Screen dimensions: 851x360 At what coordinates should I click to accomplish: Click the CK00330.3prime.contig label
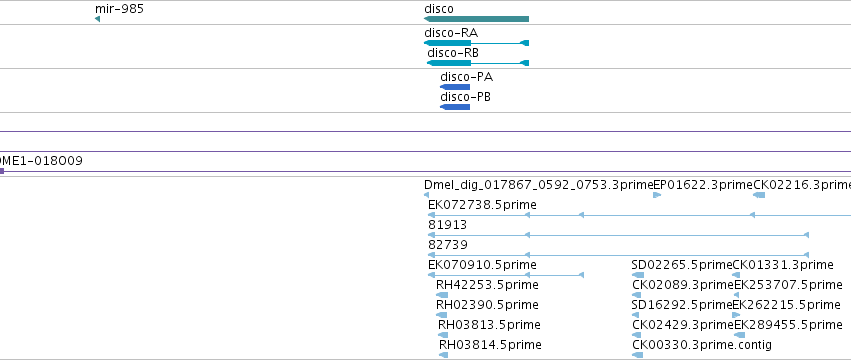pos(702,345)
